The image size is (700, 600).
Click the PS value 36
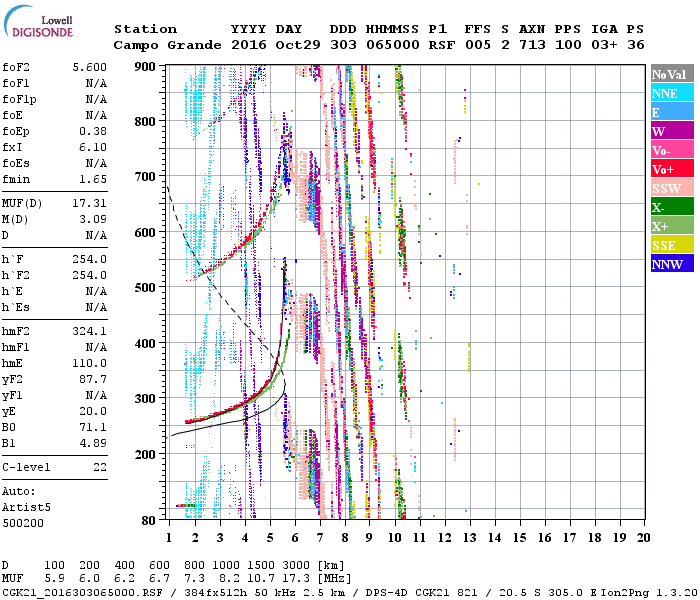click(x=636, y=45)
